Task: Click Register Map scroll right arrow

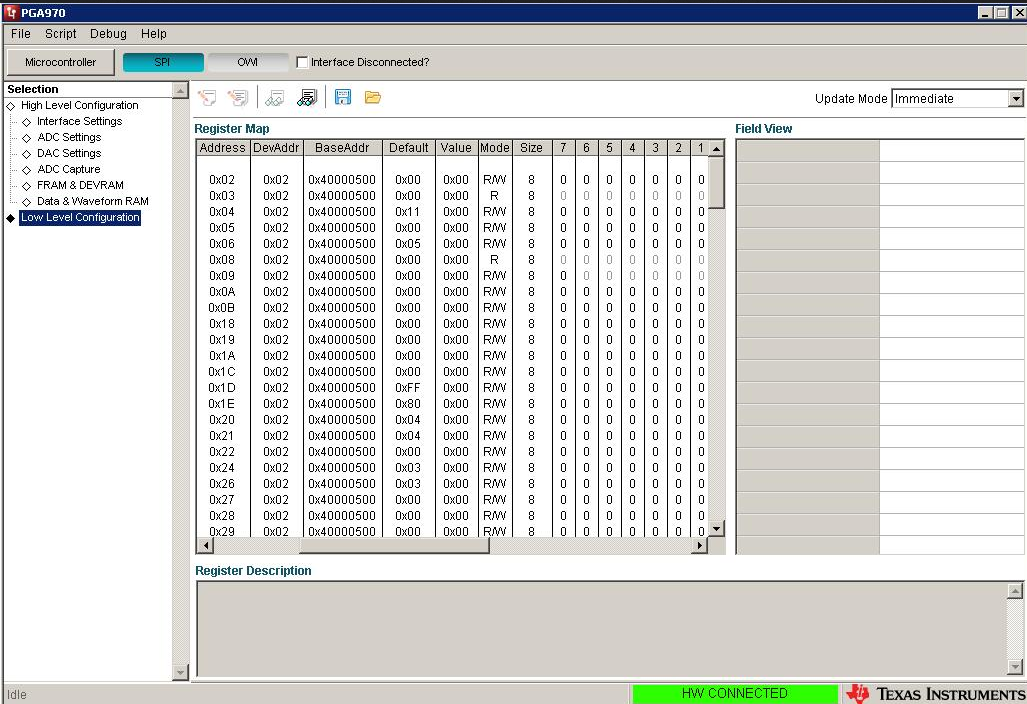Action: tap(700, 545)
